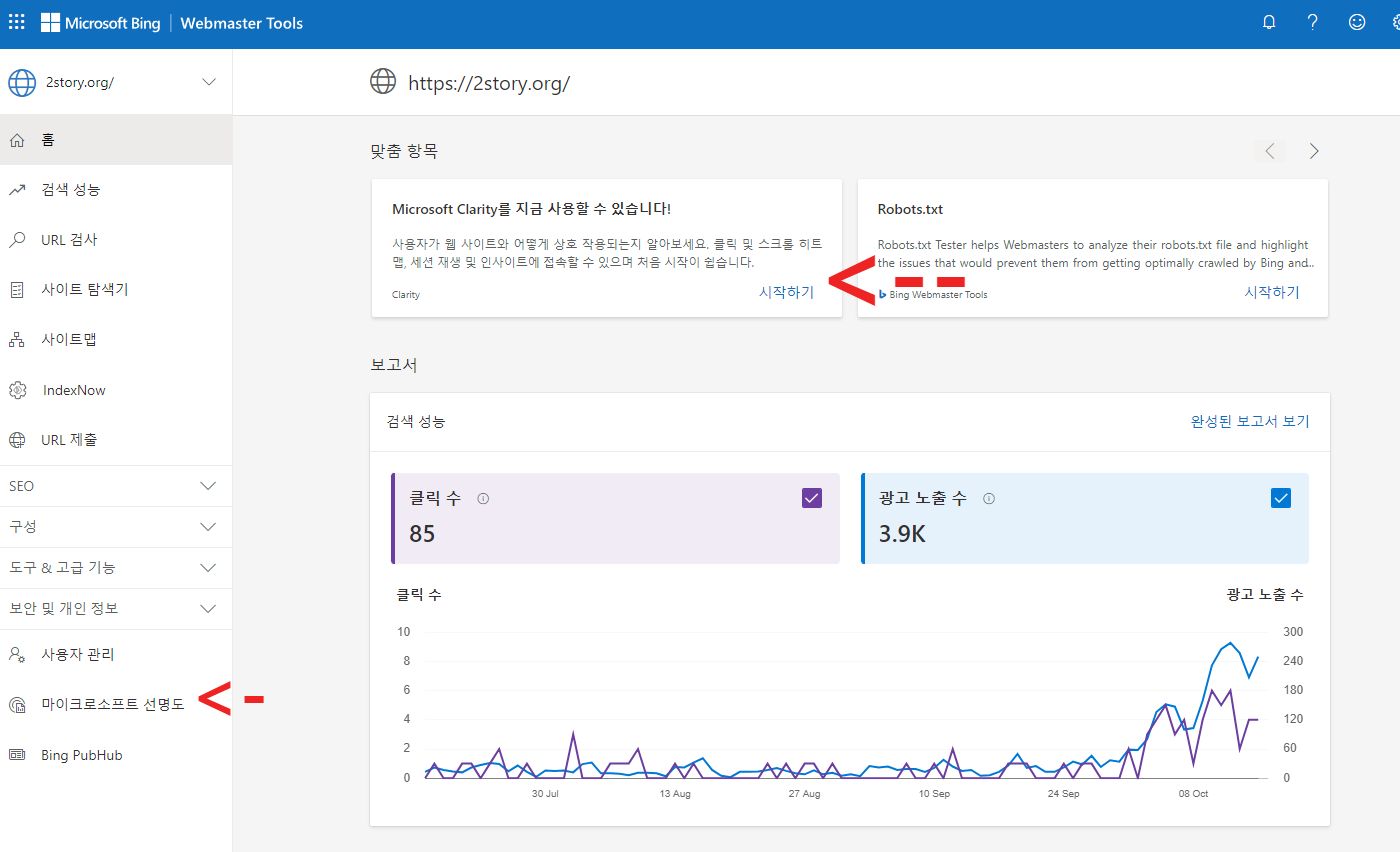Open Bing PubHub menu item

116,755
